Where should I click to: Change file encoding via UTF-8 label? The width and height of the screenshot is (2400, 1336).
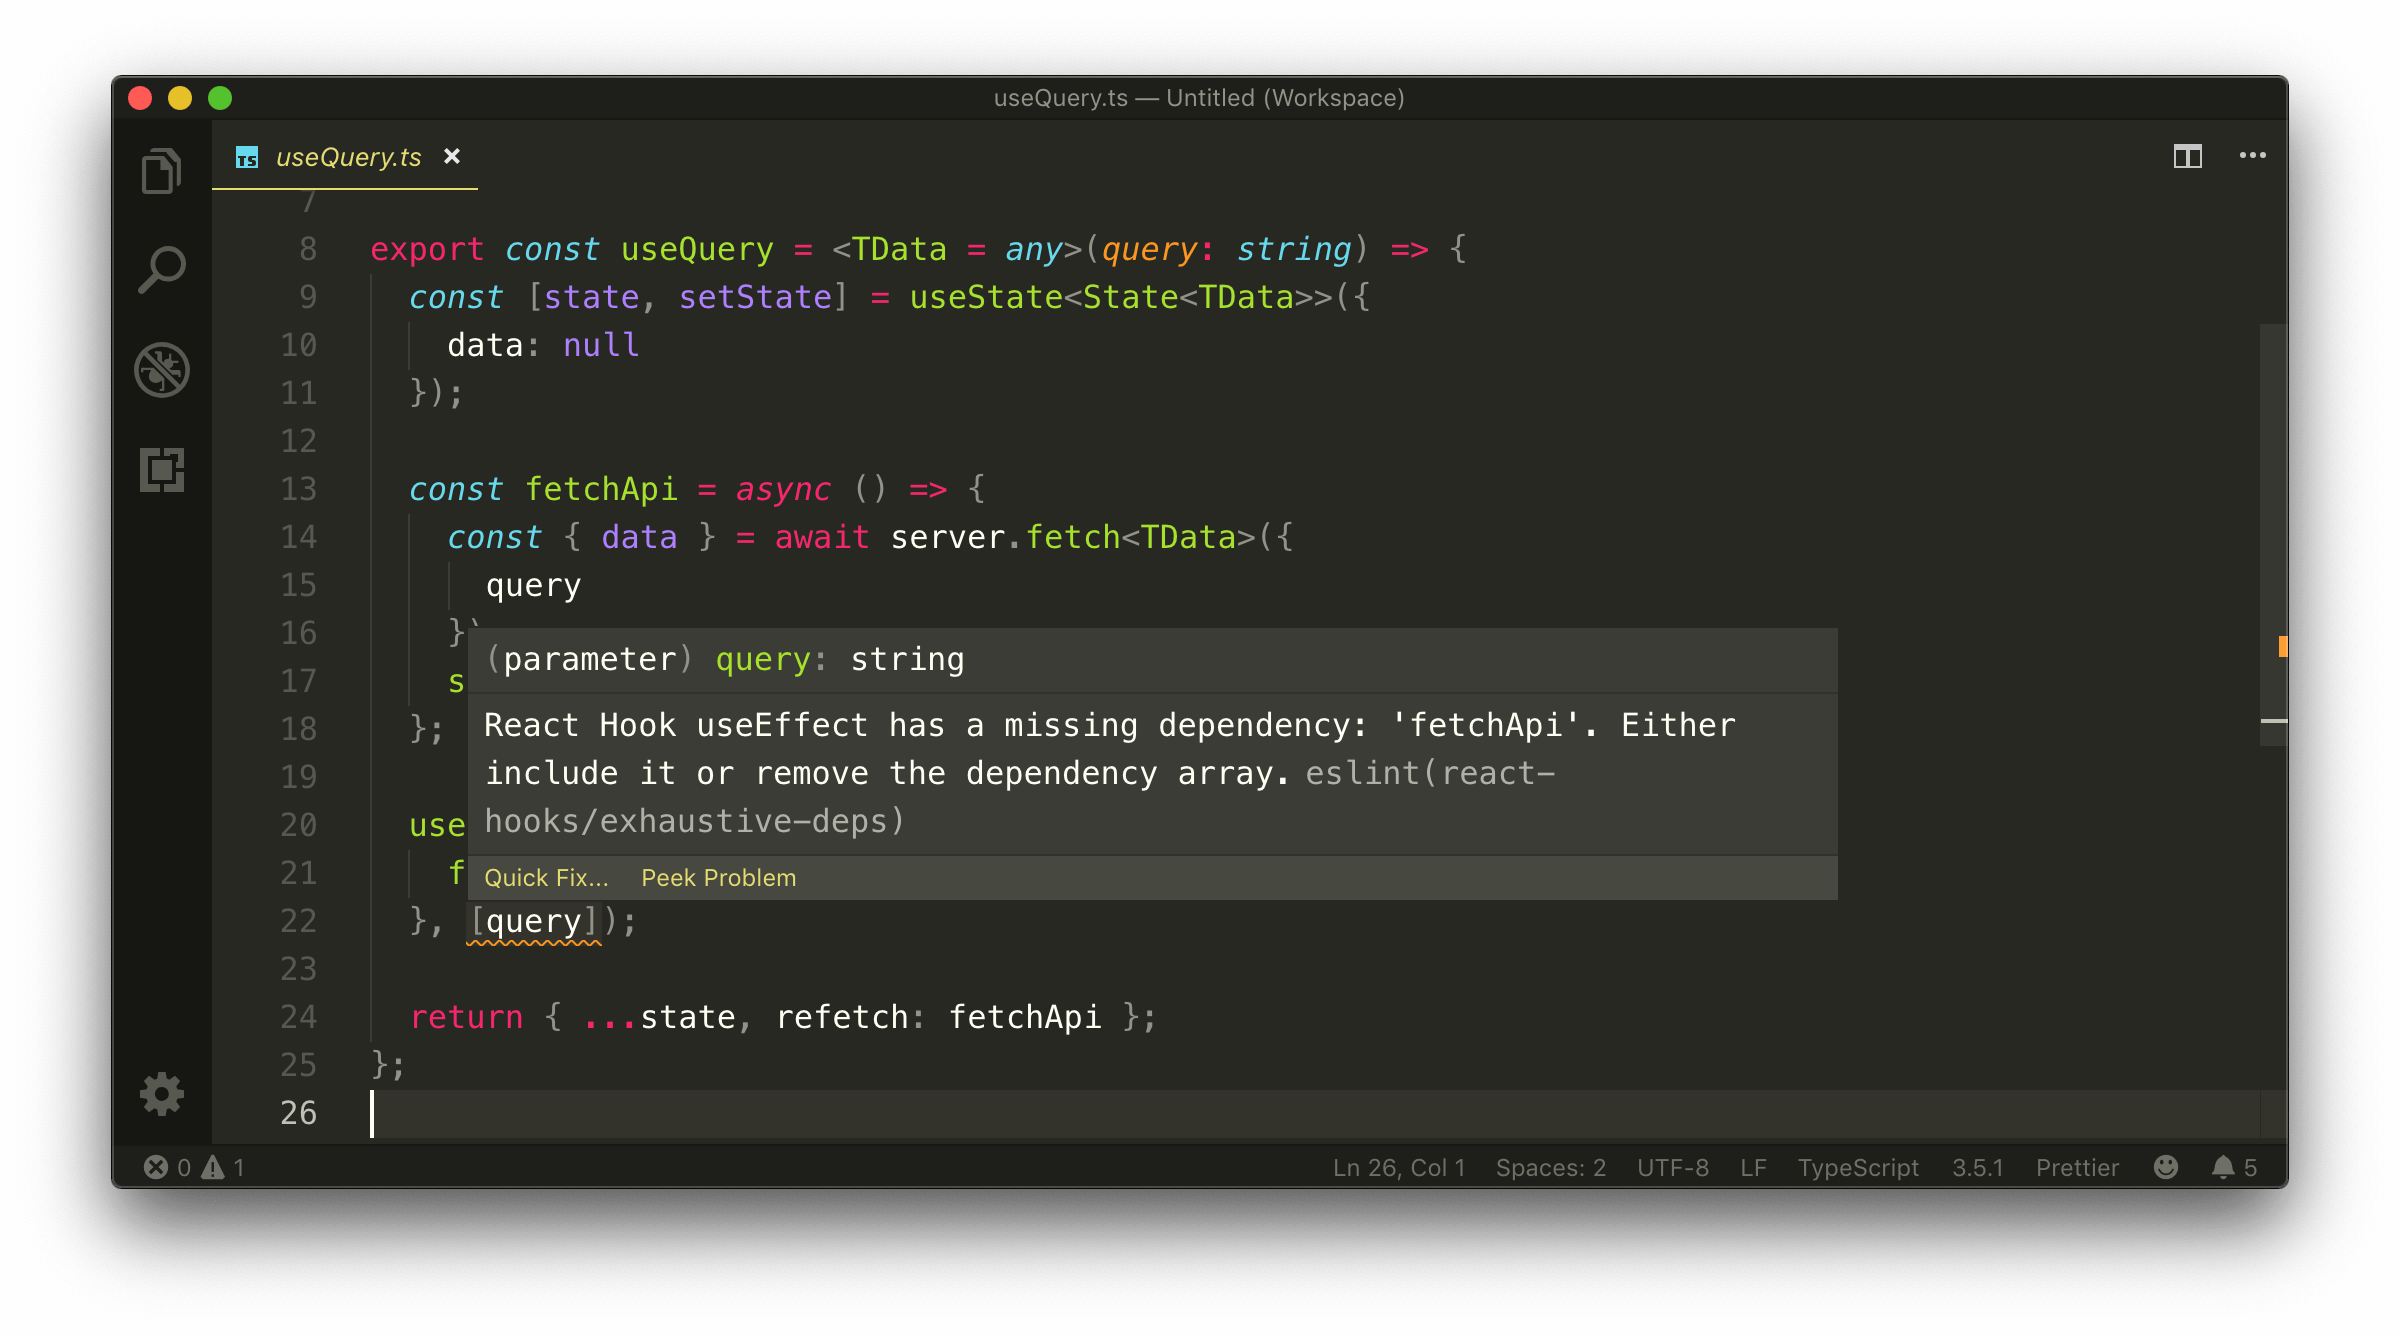click(x=1672, y=1167)
